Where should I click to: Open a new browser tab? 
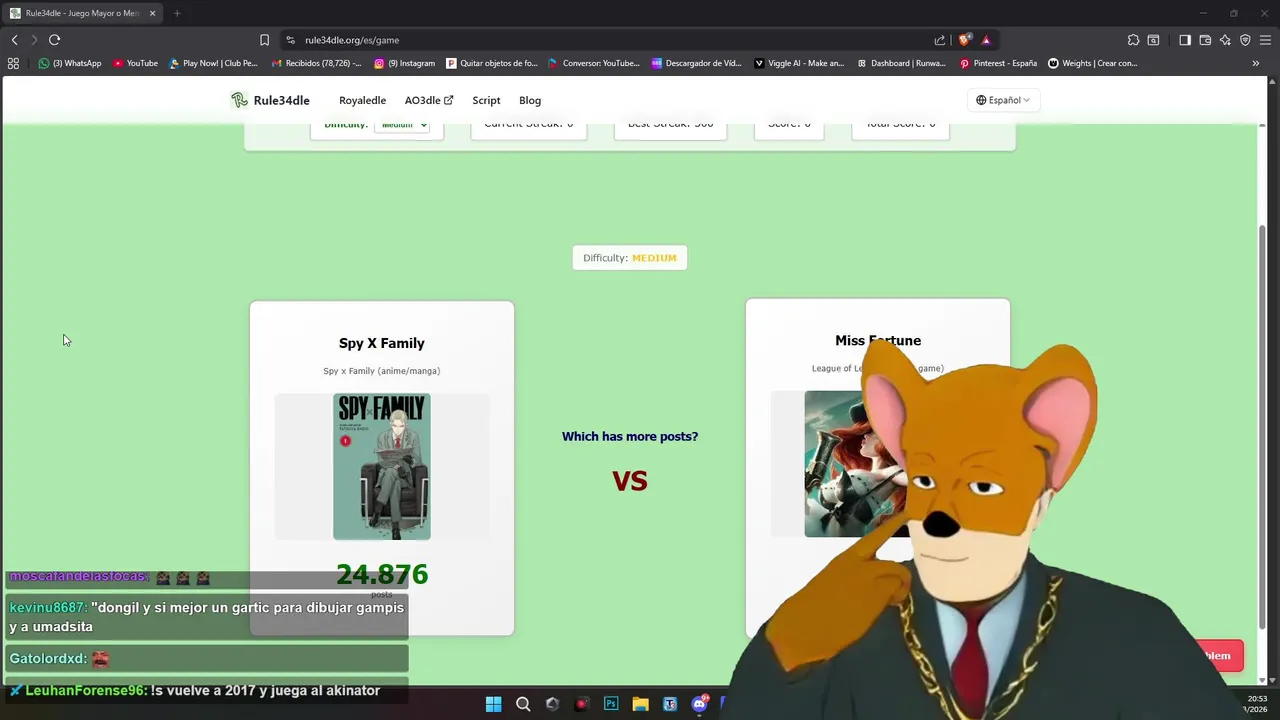pos(177,13)
